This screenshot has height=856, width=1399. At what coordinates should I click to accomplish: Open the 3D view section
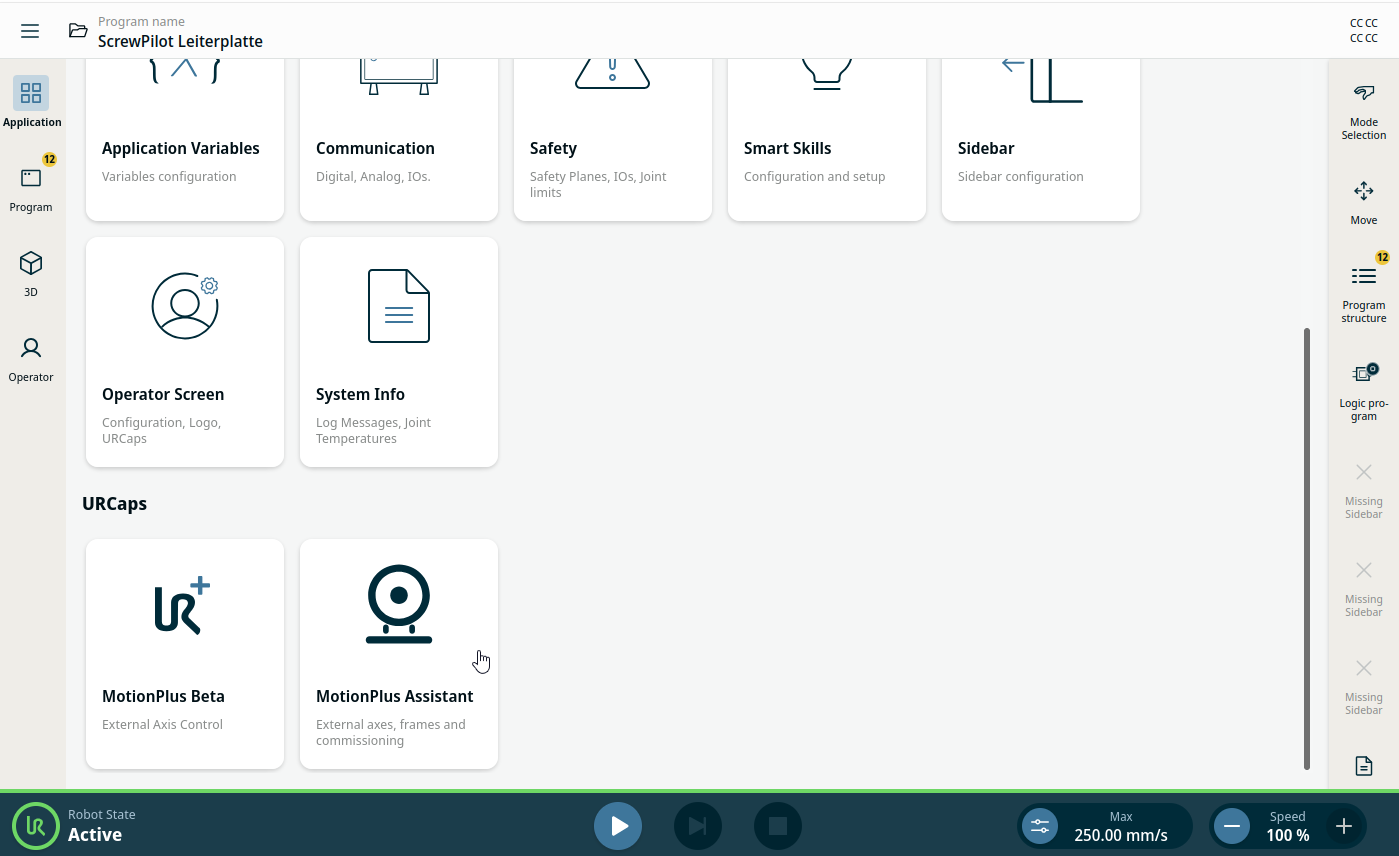point(31,272)
